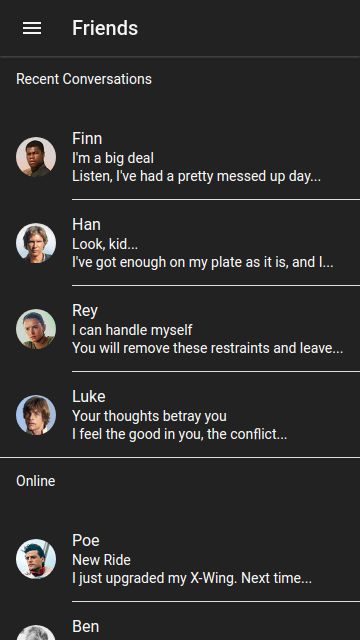The image size is (360, 640).
Task: Select Poe's 'New Ride' message
Action: click(x=180, y=559)
